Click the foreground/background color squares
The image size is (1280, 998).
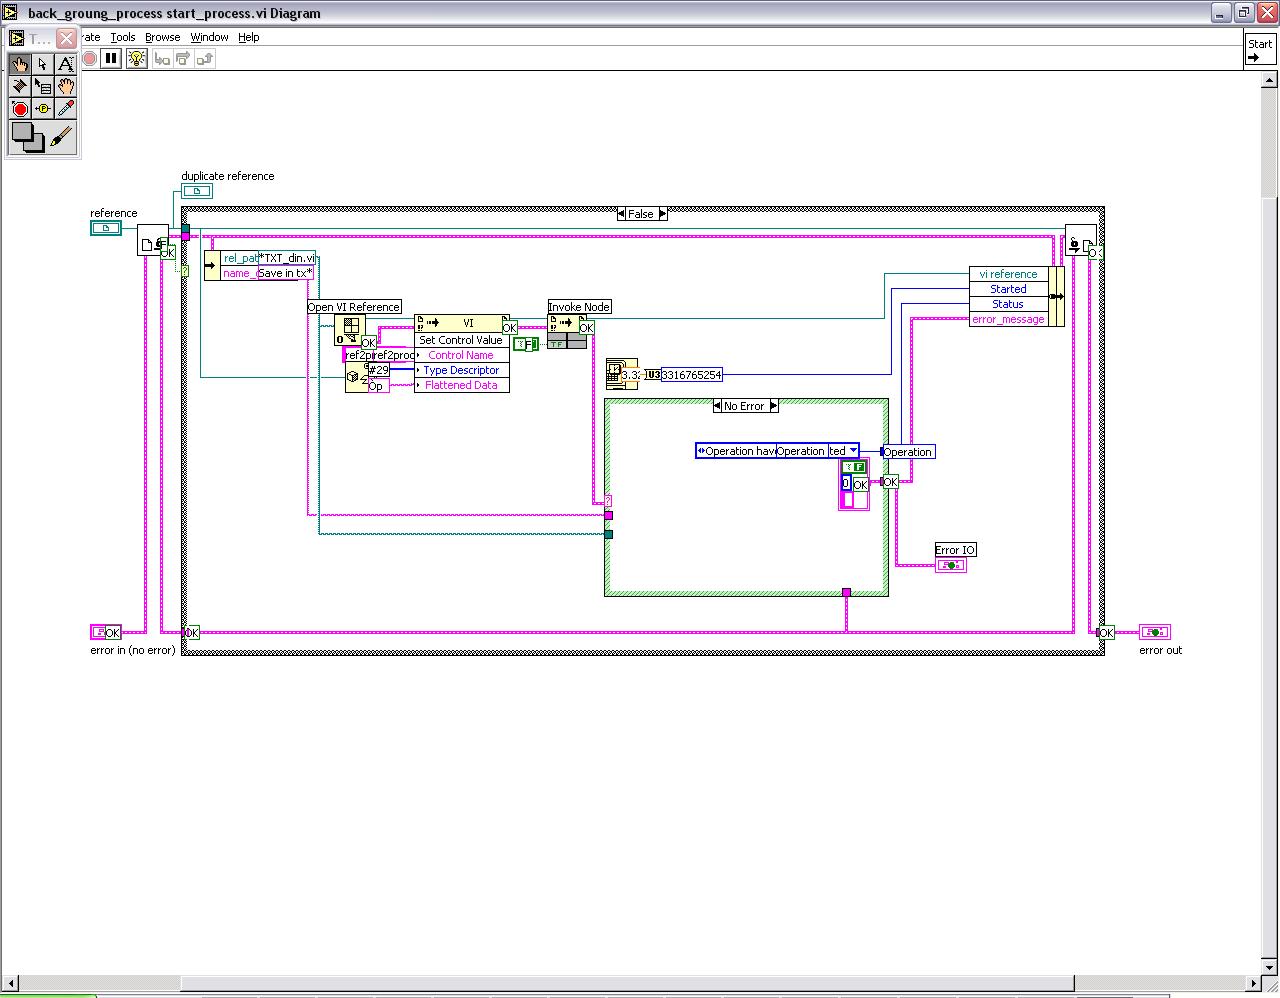27,137
